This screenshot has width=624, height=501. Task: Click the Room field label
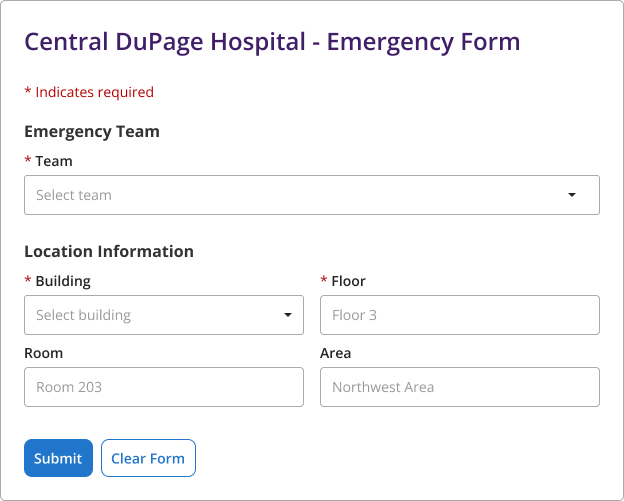click(x=43, y=353)
